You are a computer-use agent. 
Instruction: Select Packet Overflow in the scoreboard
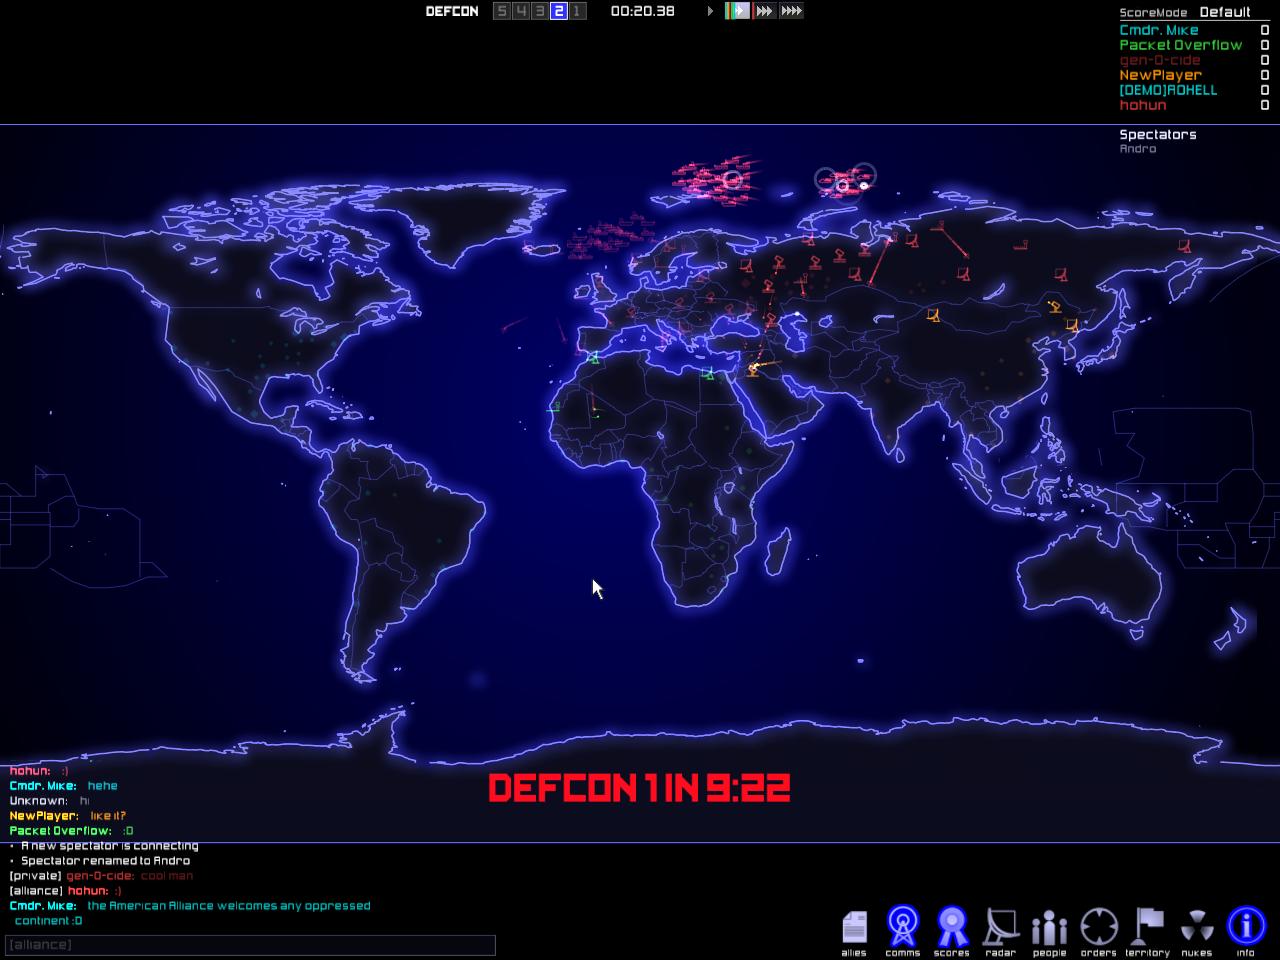point(1180,45)
